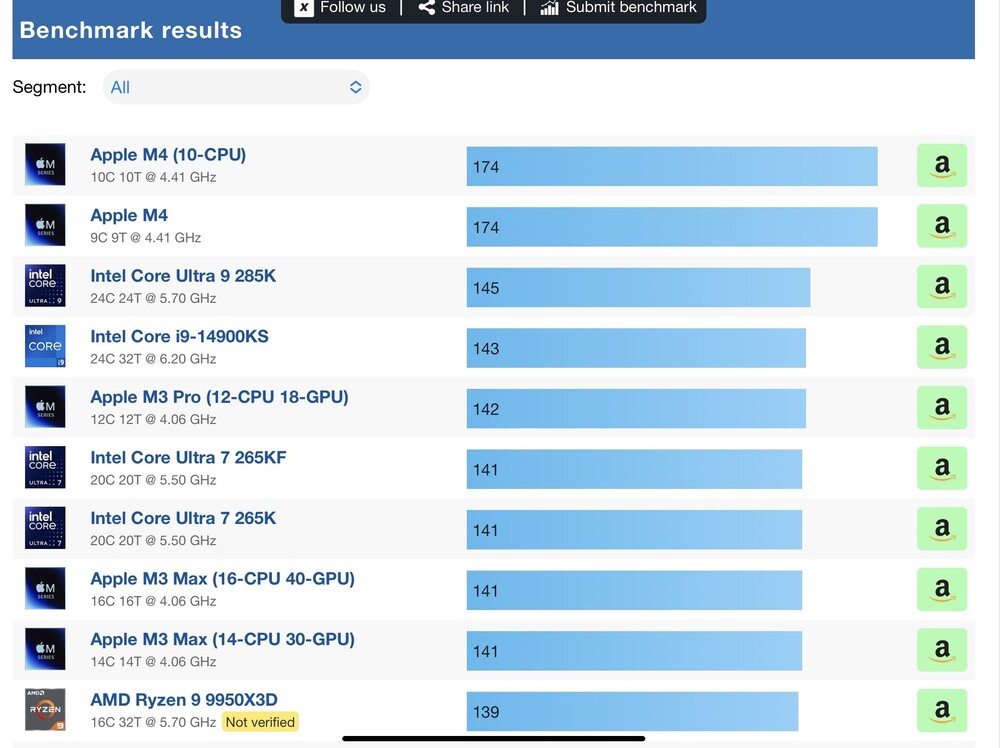Click score bar 142 for Apple M3 Pro
1000x748 pixels.
[636, 409]
